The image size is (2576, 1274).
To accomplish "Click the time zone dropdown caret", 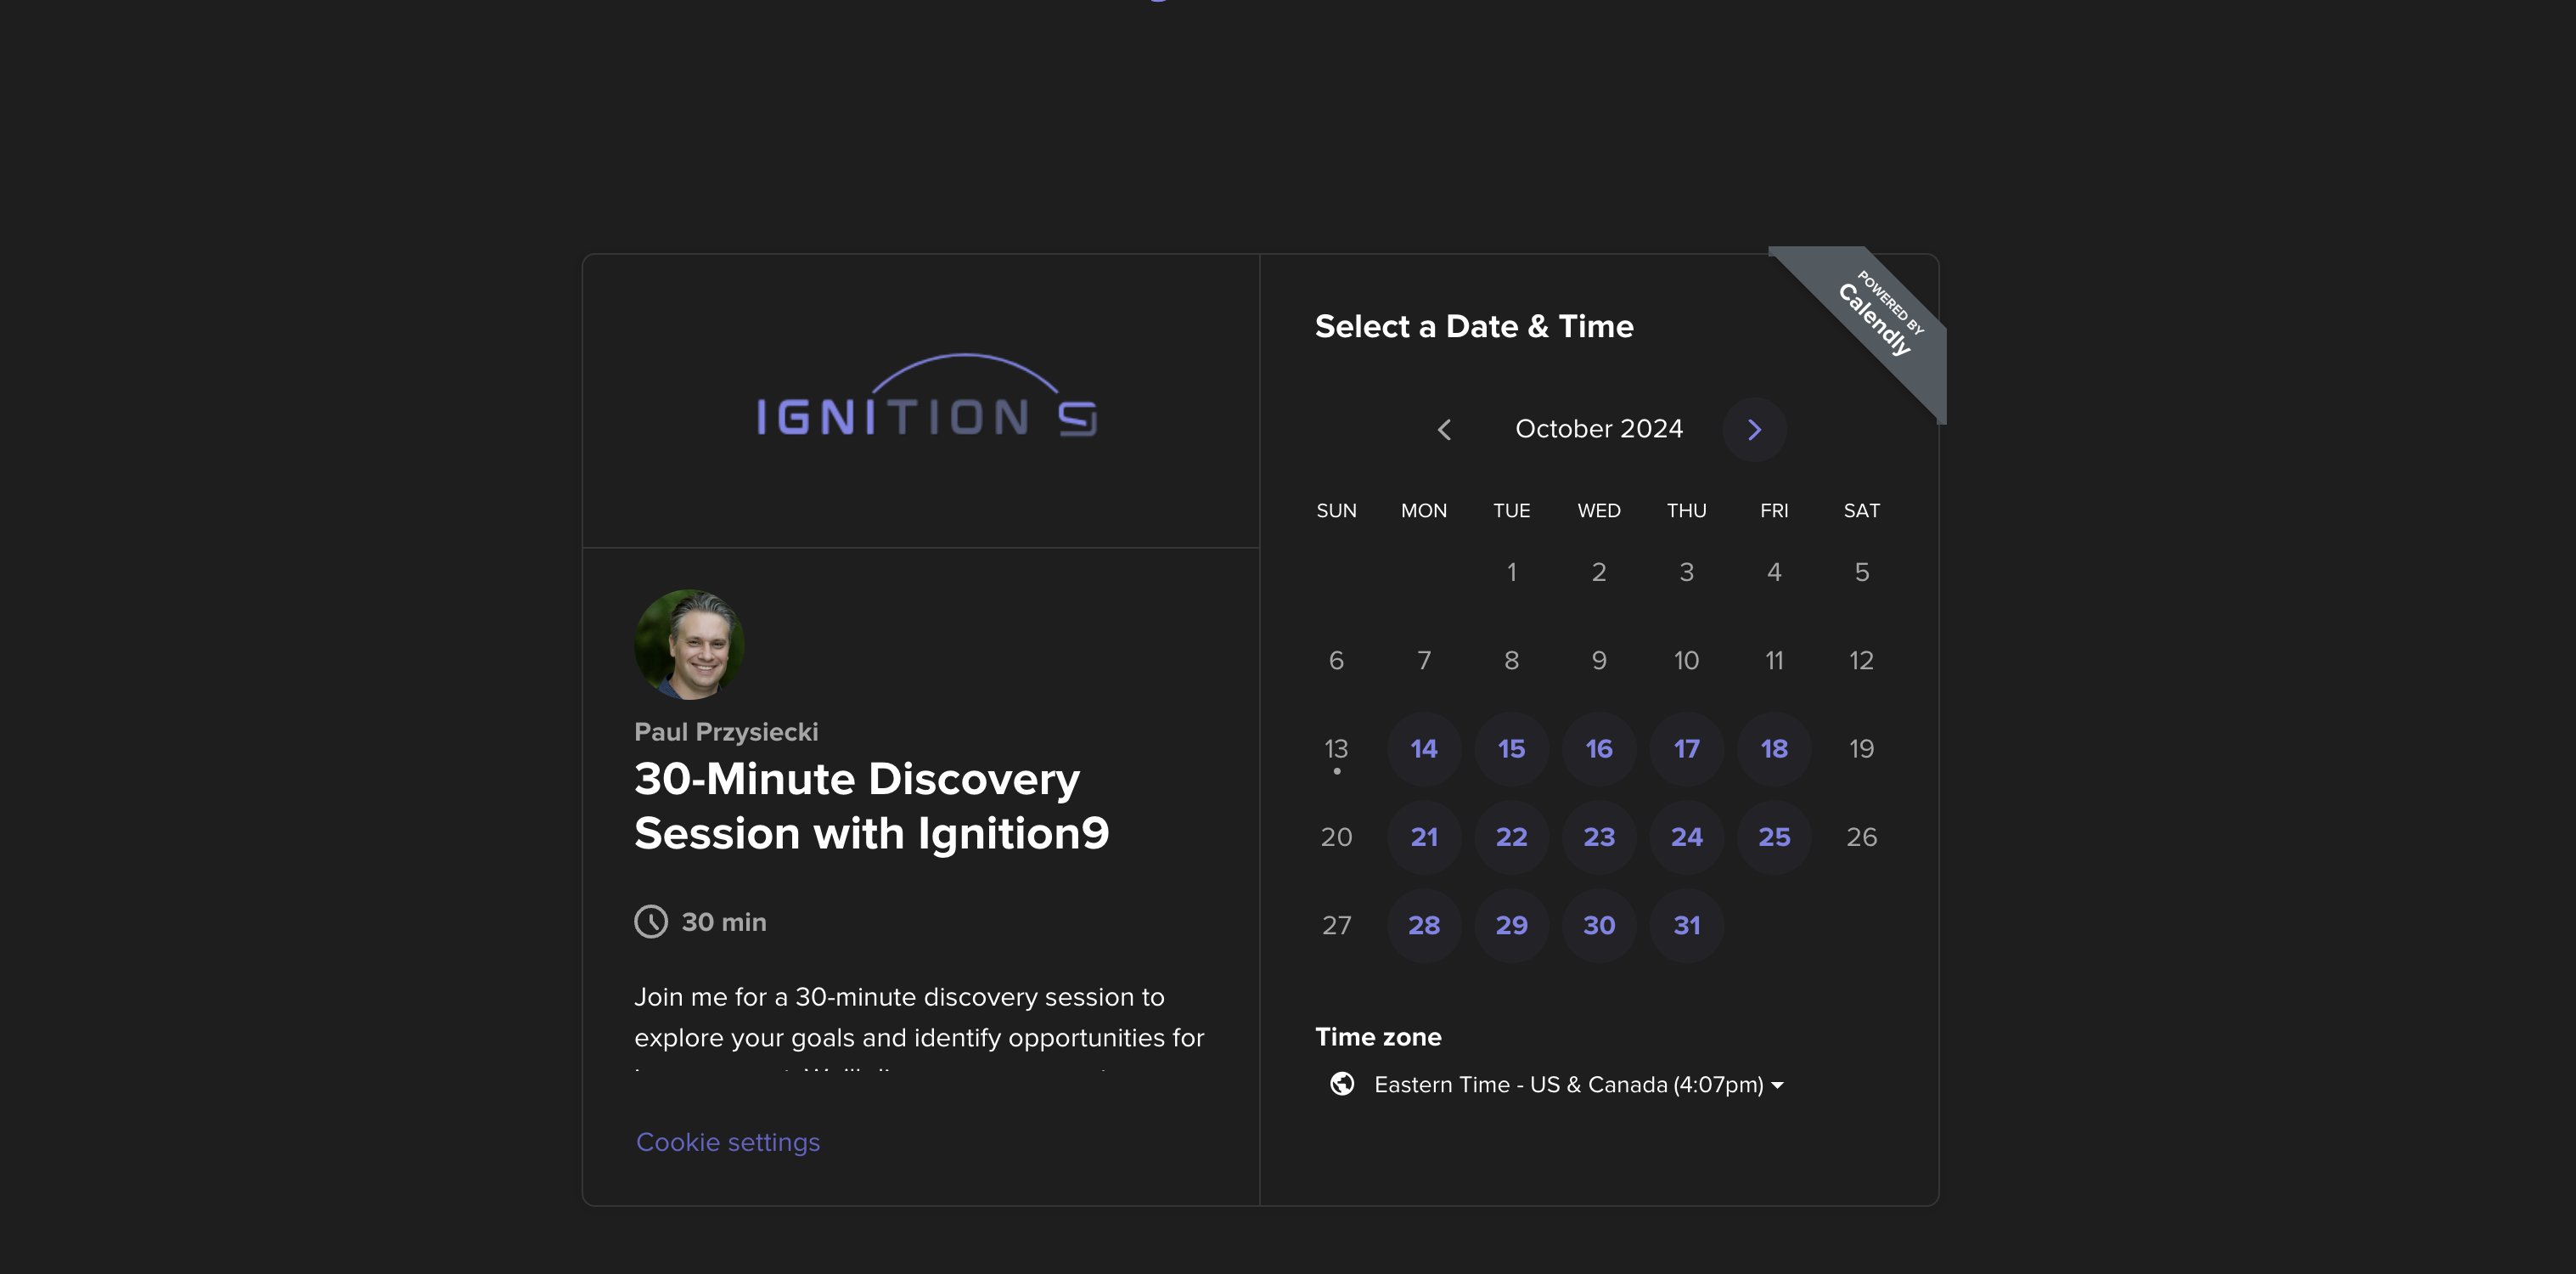I will (x=1777, y=1085).
